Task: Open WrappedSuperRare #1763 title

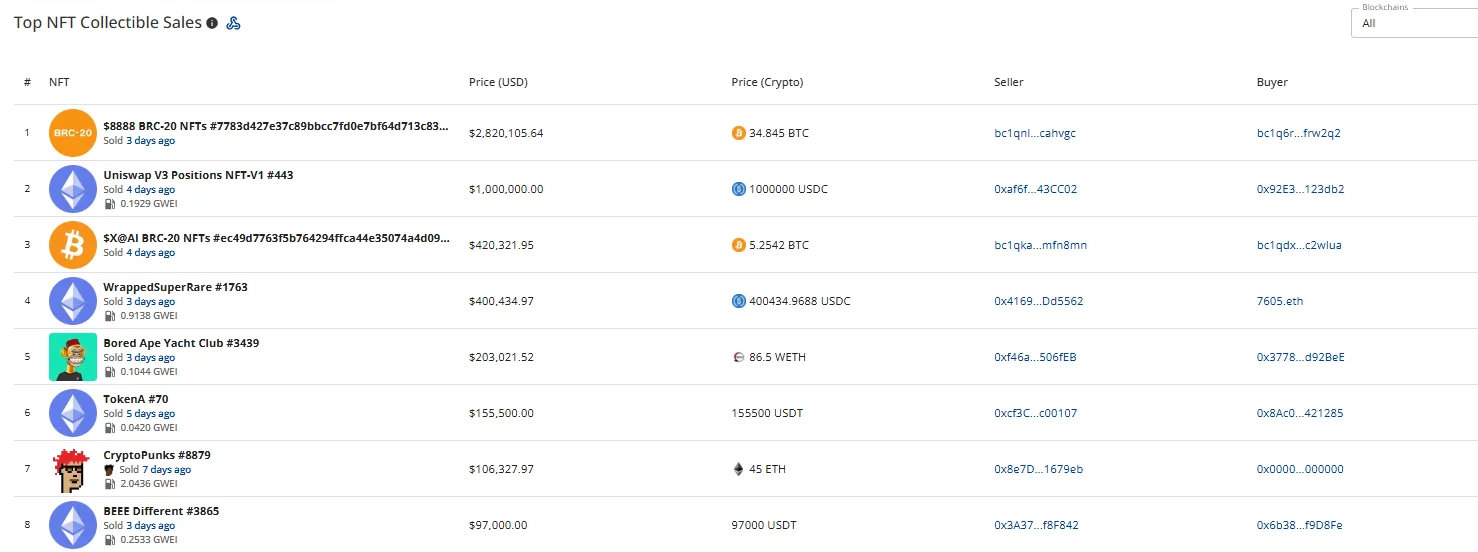Action: click(x=175, y=287)
